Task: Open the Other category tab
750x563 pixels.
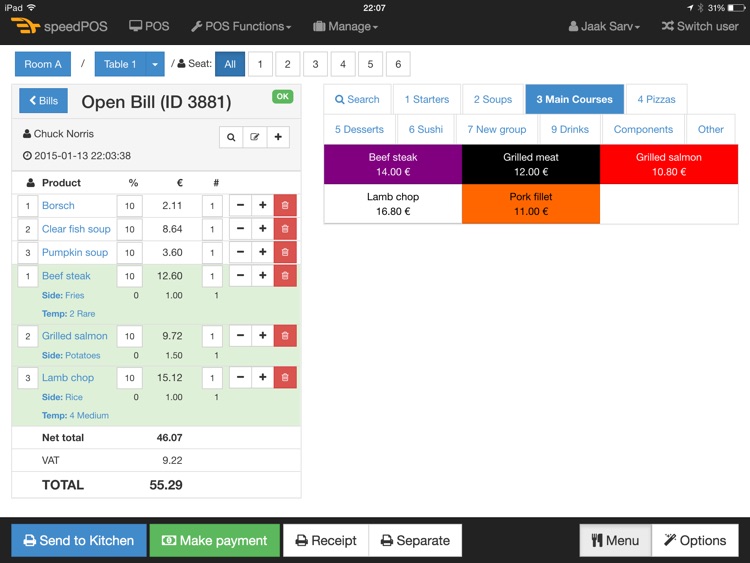Action: click(x=710, y=129)
